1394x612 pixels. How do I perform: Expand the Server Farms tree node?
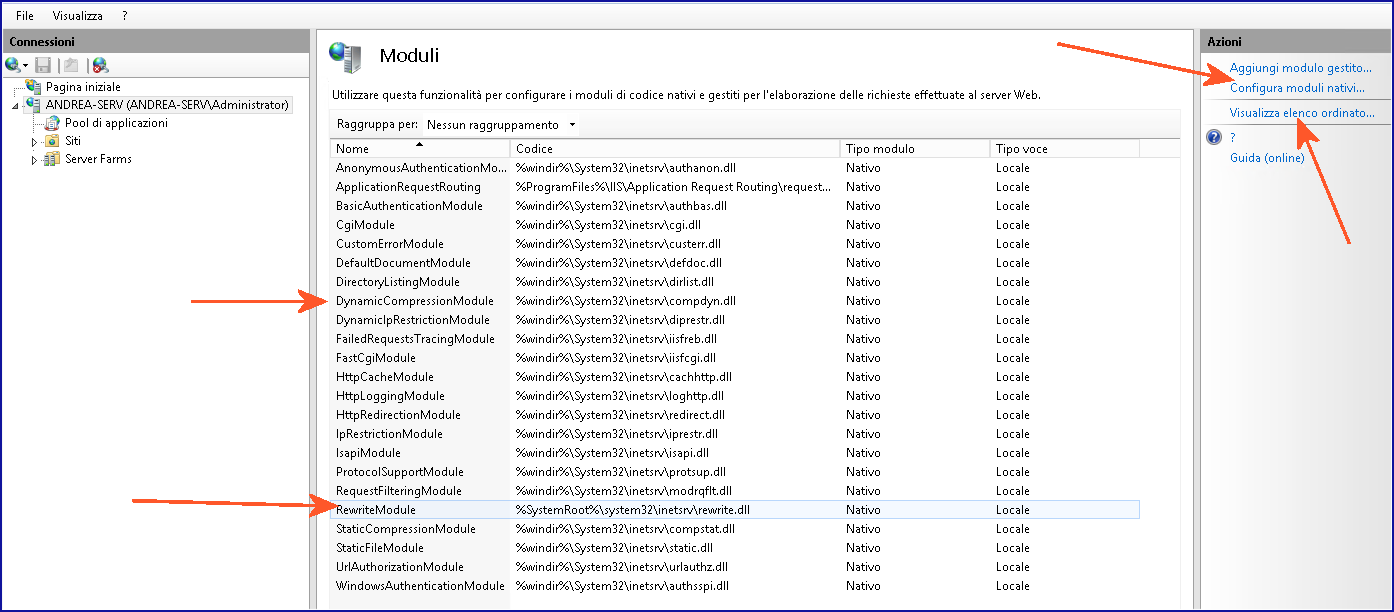pyautogui.click(x=35, y=160)
